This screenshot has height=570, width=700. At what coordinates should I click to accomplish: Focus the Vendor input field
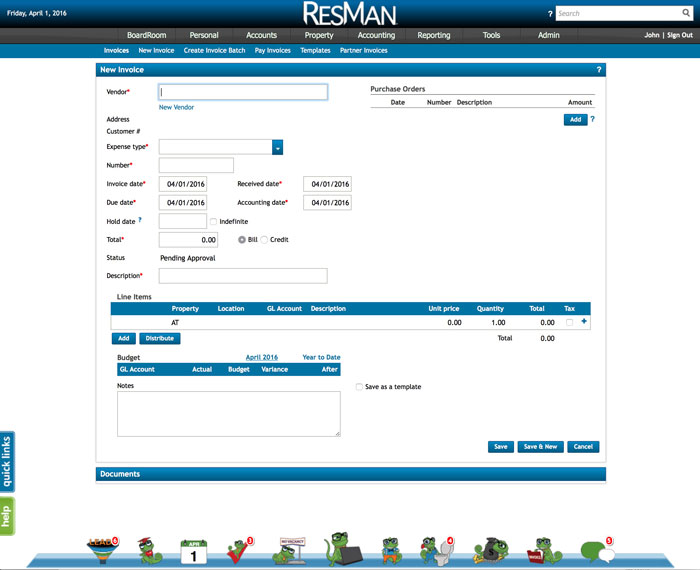(x=243, y=92)
